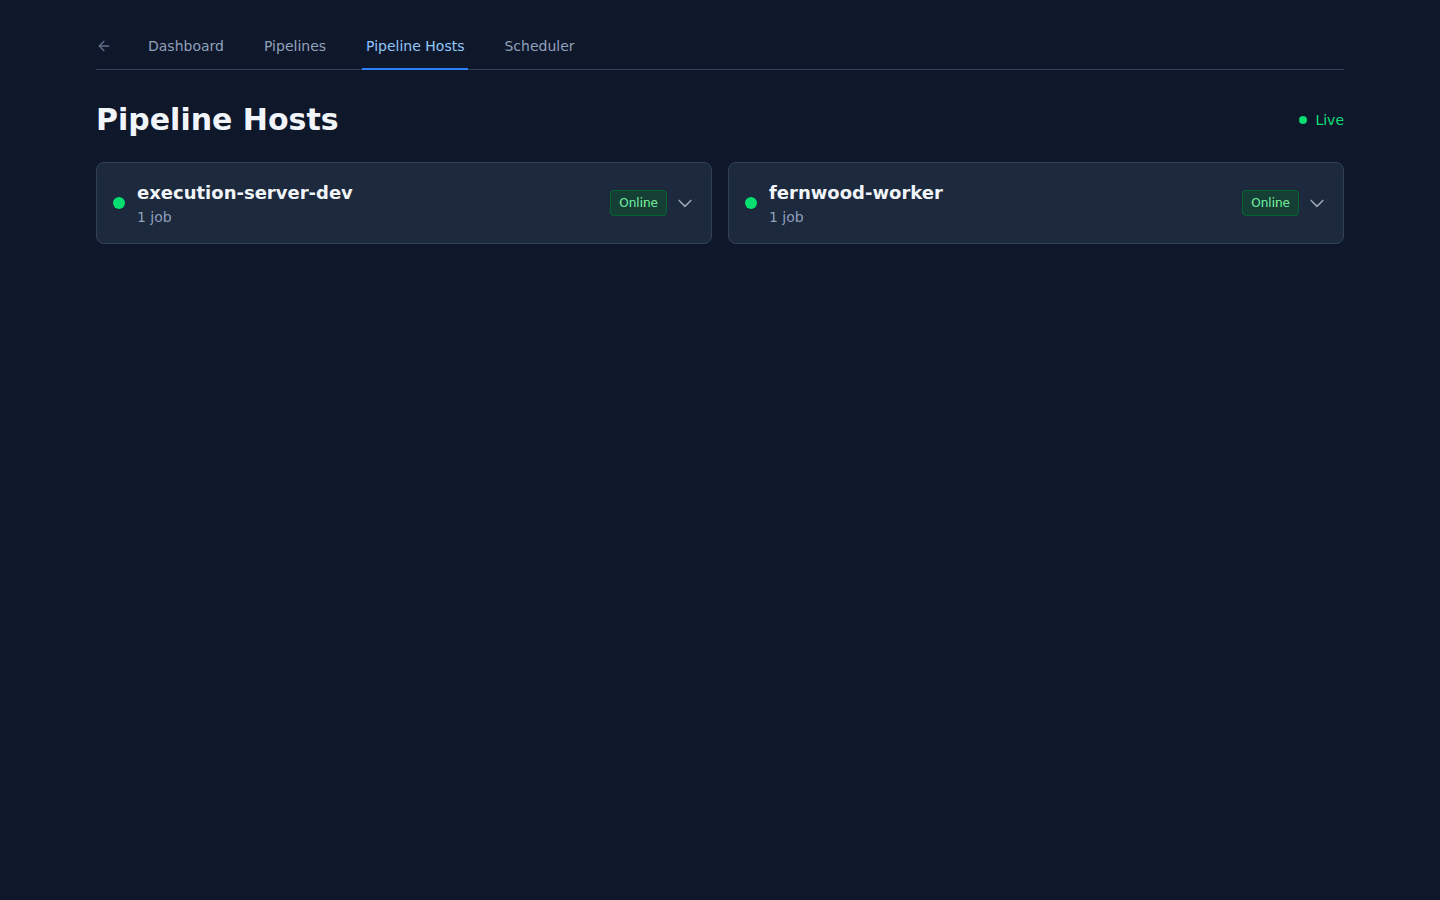Viewport: 1440px width, 900px height.
Task: Select the Pipeline Hosts tab
Action: pyautogui.click(x=415, y=46)
